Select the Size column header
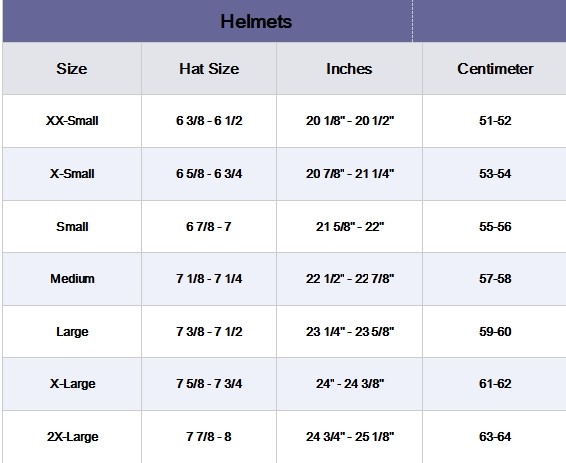 [71, 69]
